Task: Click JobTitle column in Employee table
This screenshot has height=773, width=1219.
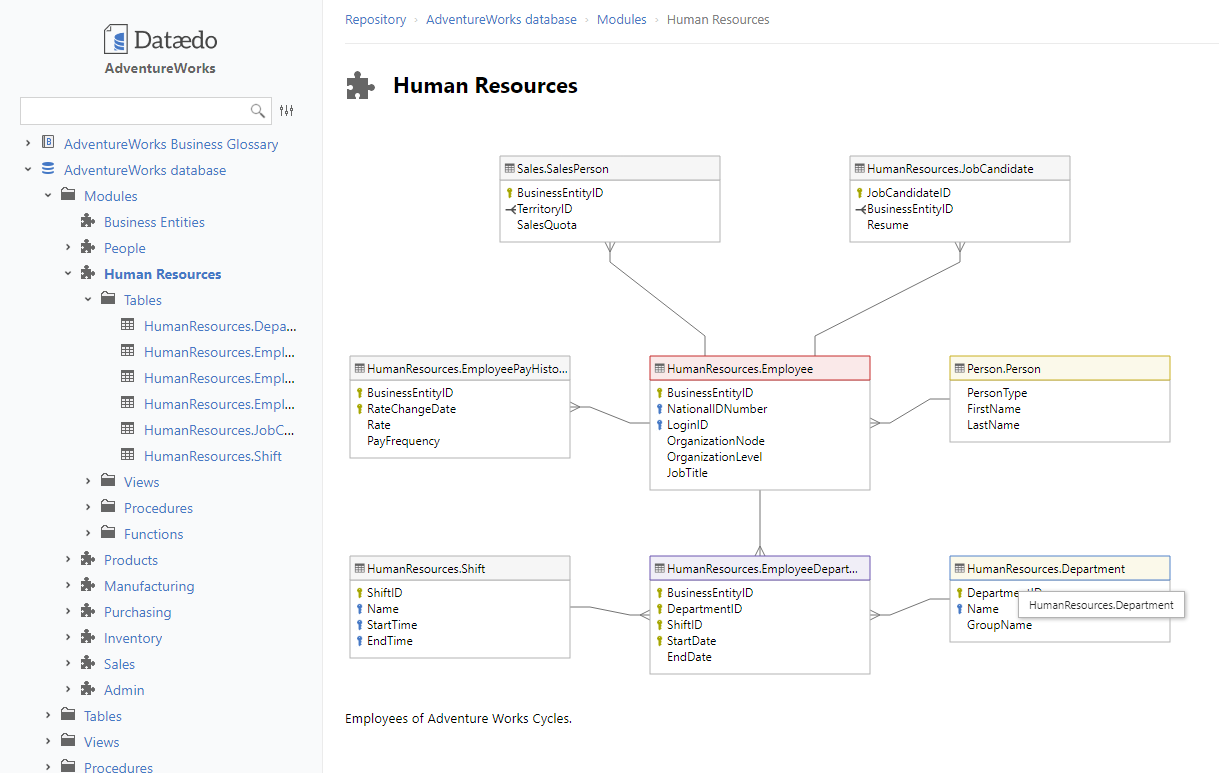Action: click(x=687, y=473)
